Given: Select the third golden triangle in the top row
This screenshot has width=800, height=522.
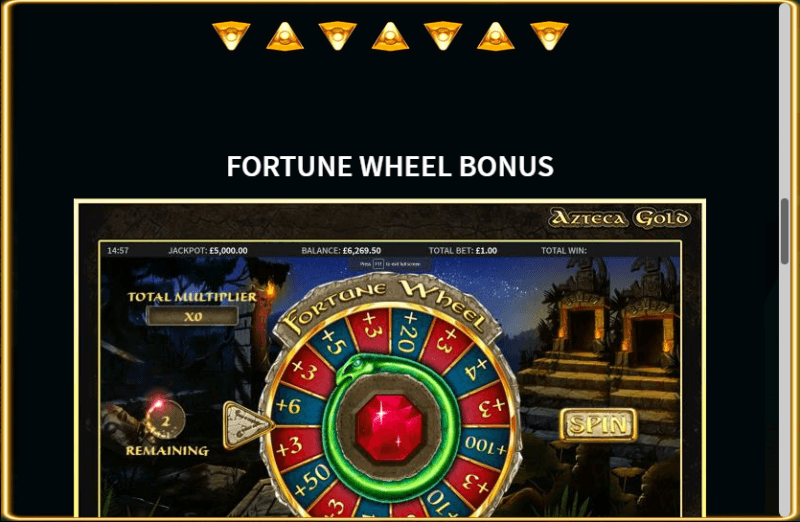Looking at the screenshot, I should 338,36.
